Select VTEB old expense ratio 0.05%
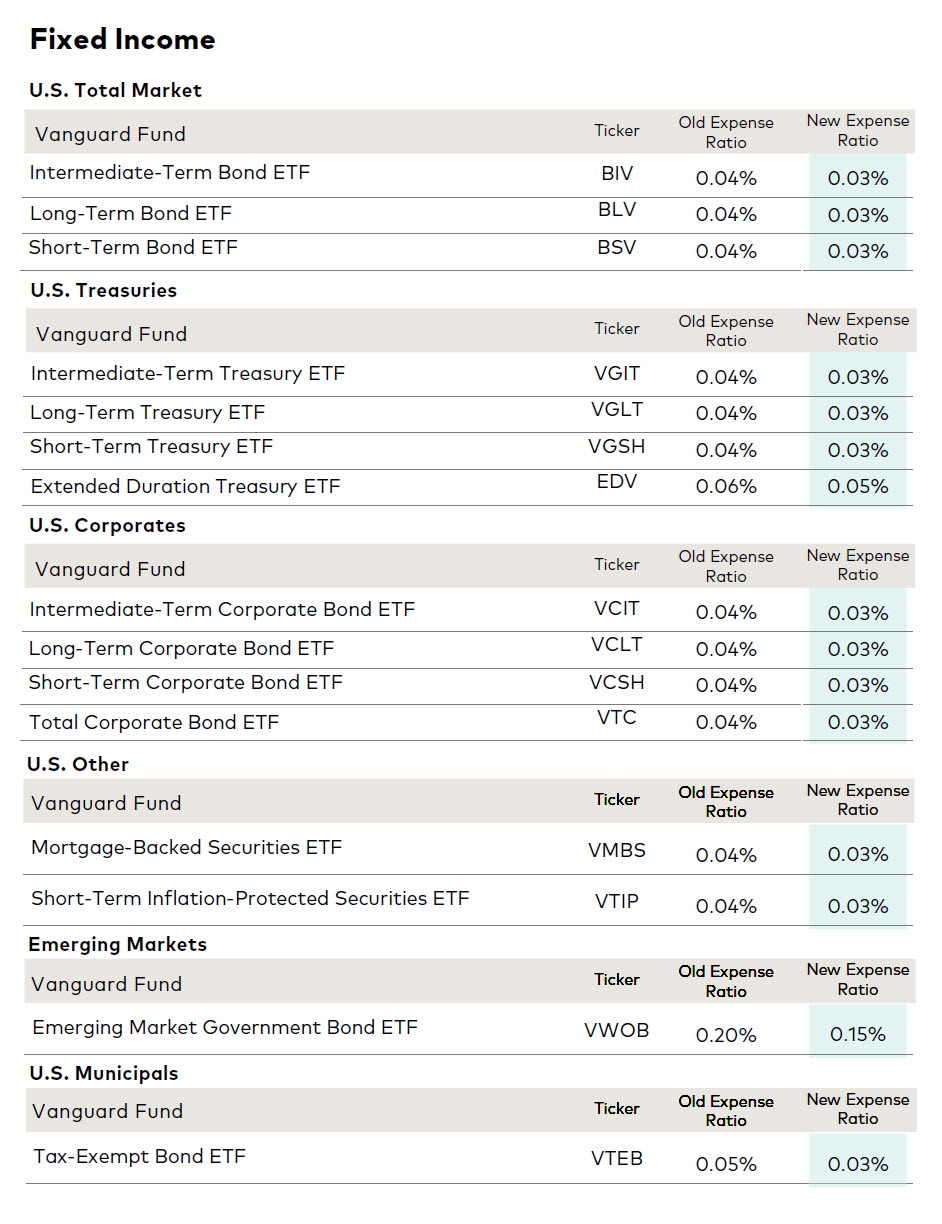942x1224 pixels. 726,1164
